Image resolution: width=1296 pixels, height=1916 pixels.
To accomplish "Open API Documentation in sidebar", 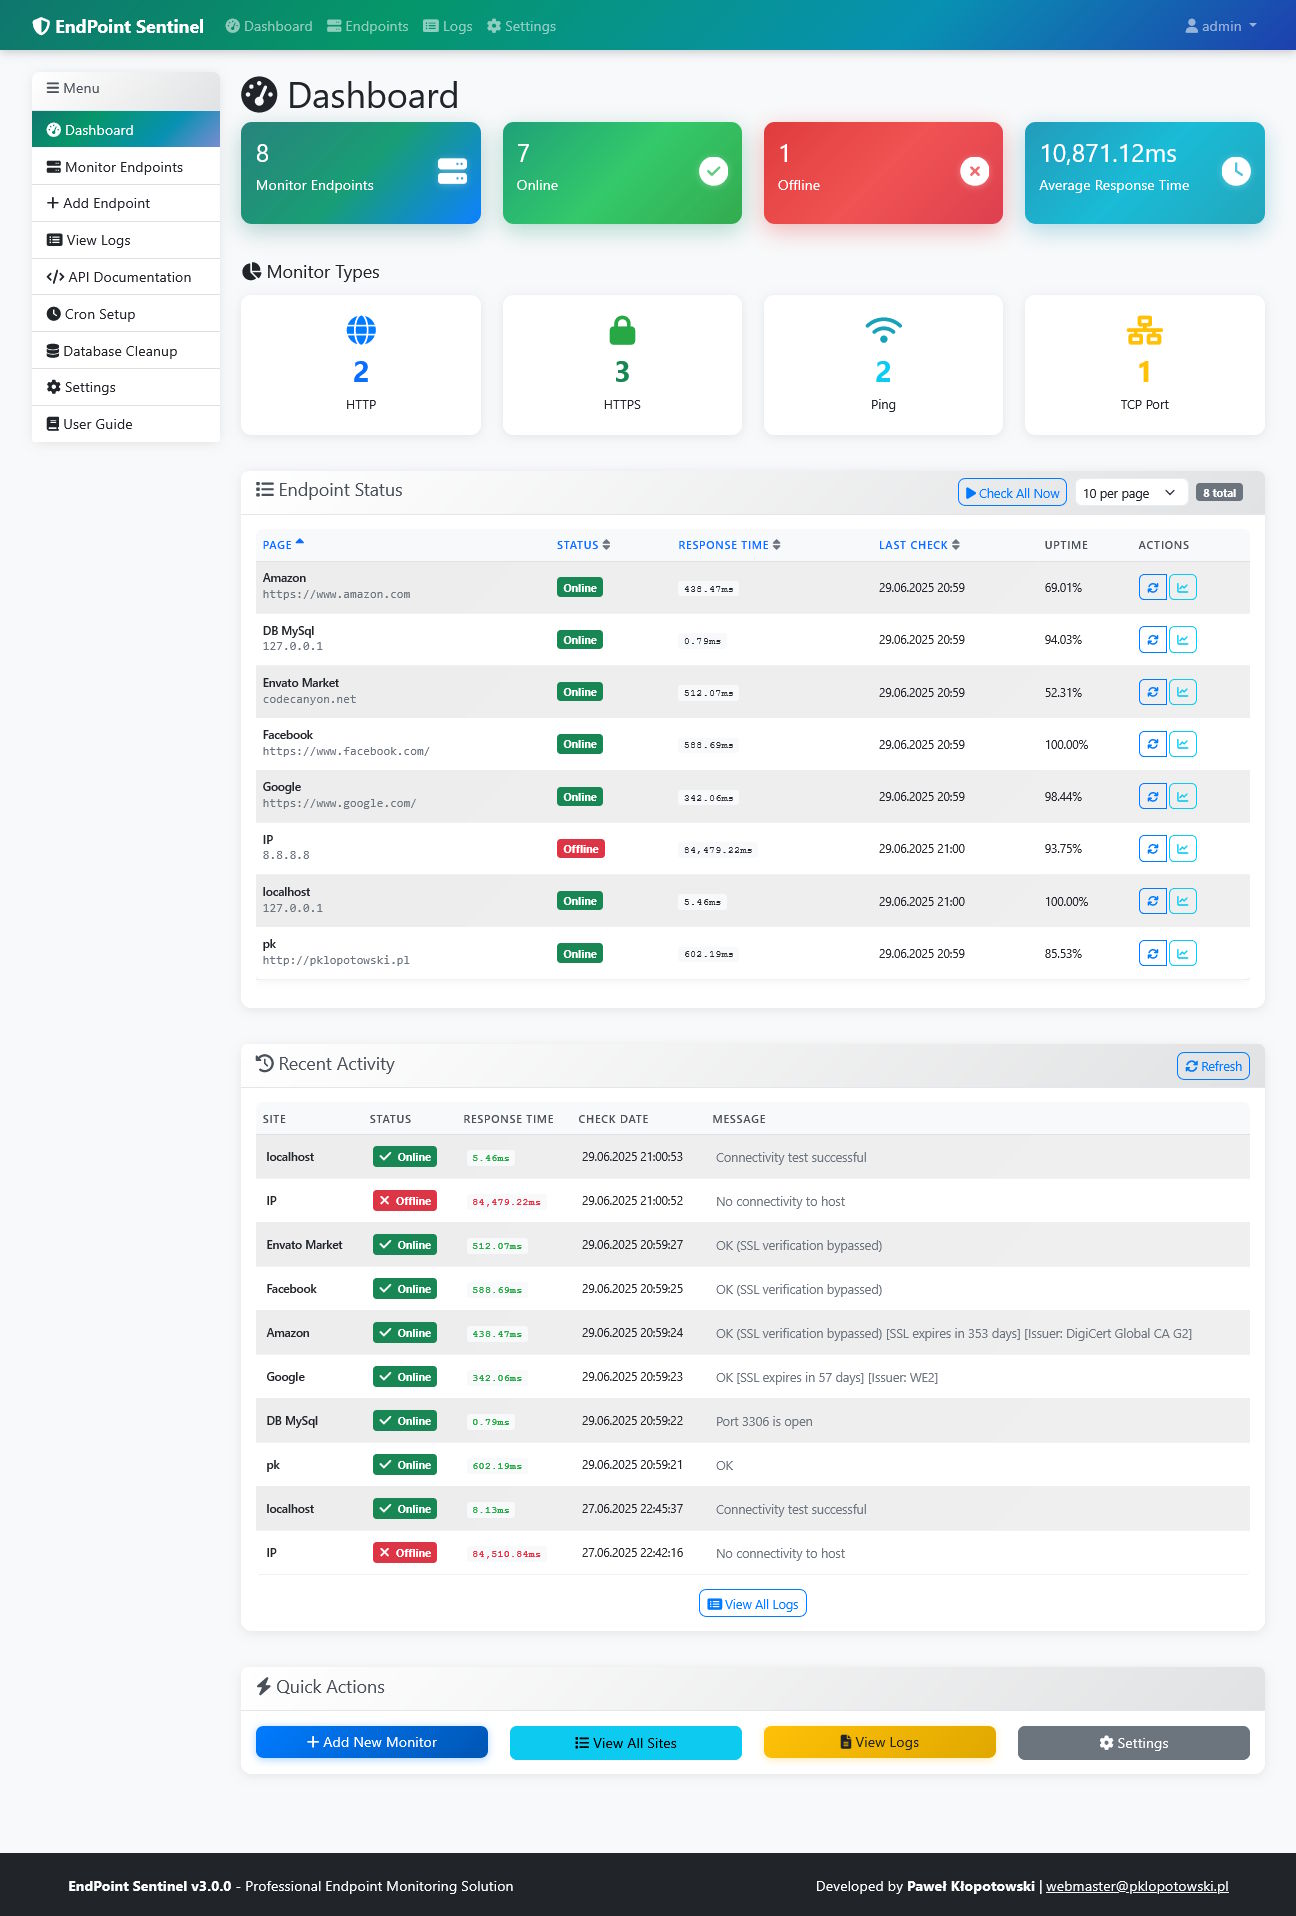I will (126, 277).
